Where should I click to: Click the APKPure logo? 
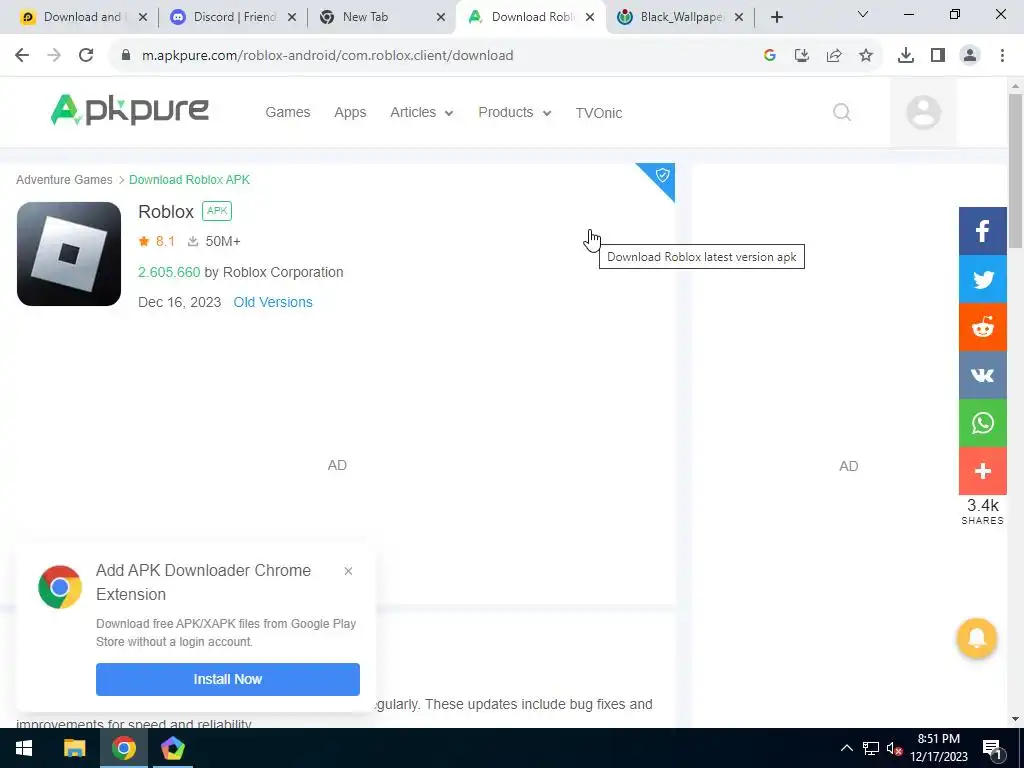(x=129, y=110)
